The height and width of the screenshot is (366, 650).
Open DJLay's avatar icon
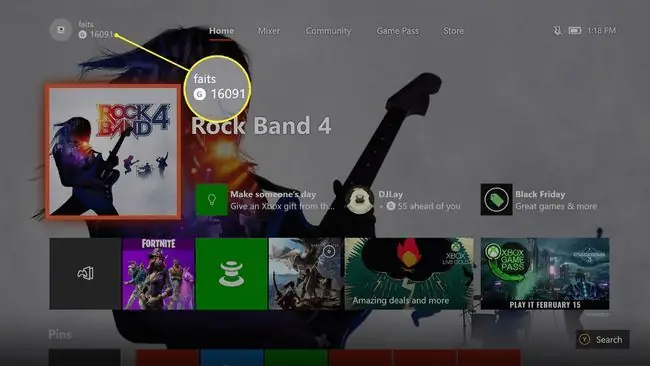click(359, 200)
